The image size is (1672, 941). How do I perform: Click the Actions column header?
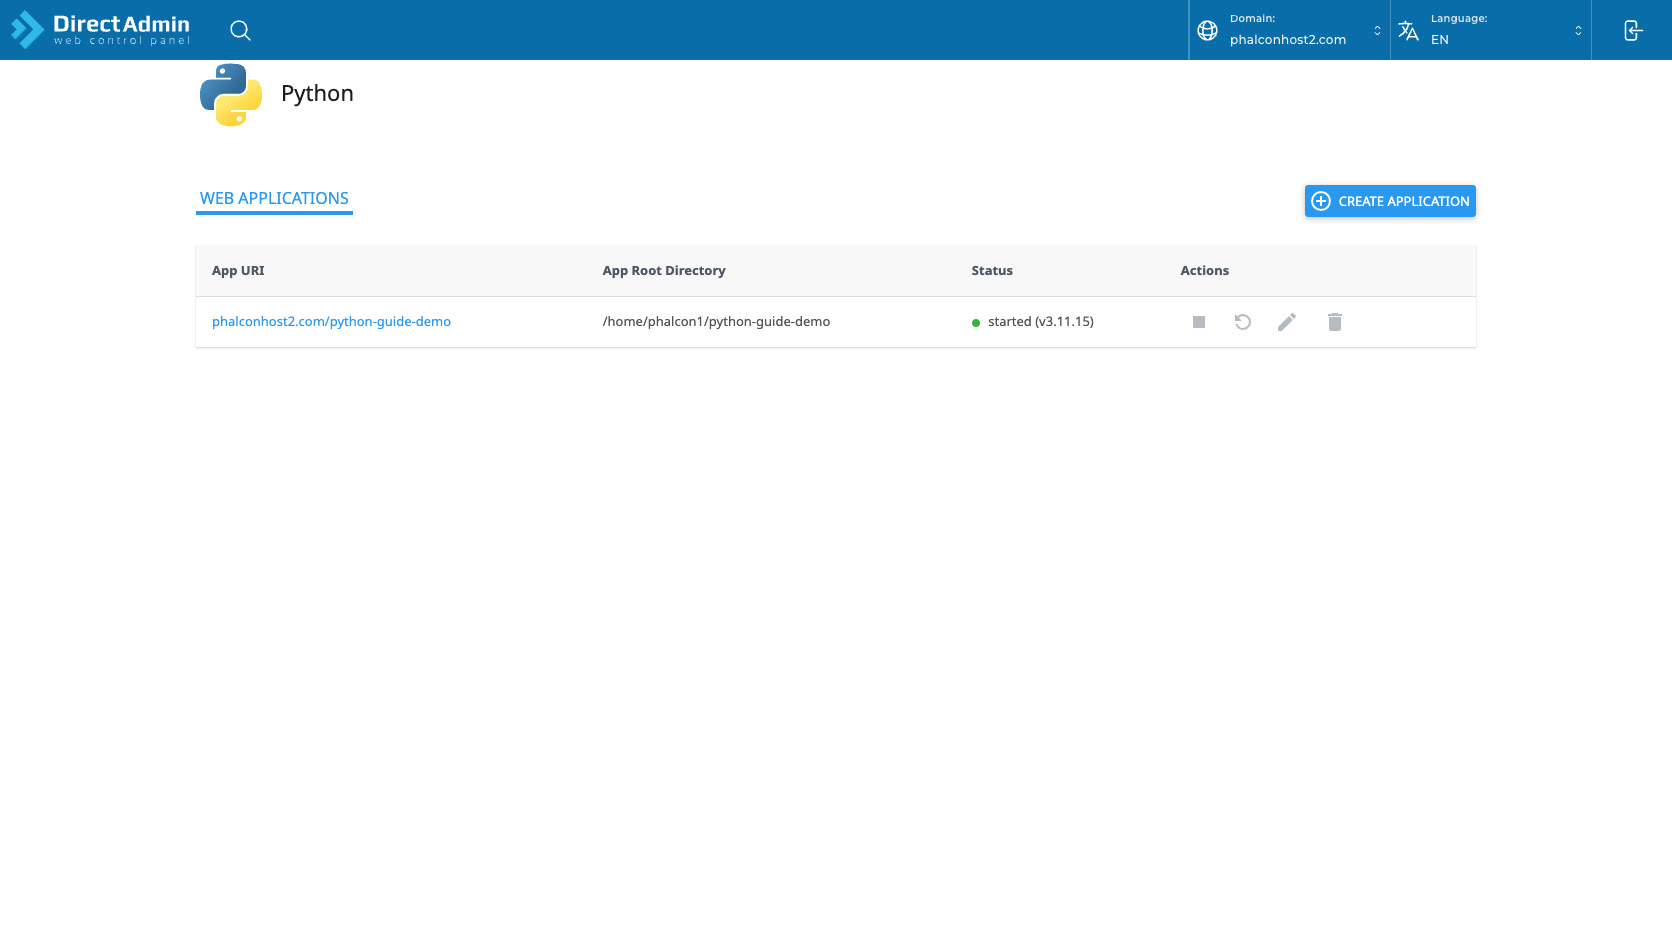pos(1204,270)
